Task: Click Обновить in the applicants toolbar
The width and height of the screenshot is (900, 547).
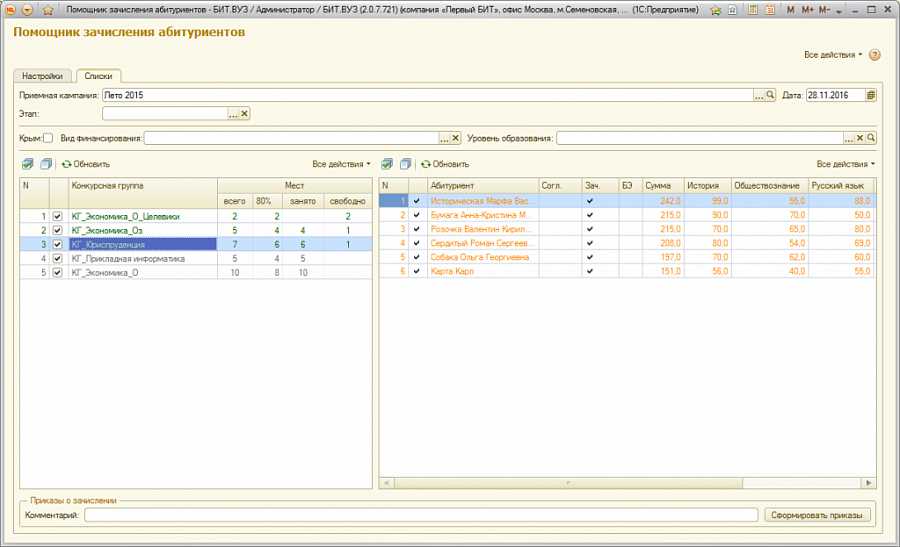Action: [x=445, y=164]
